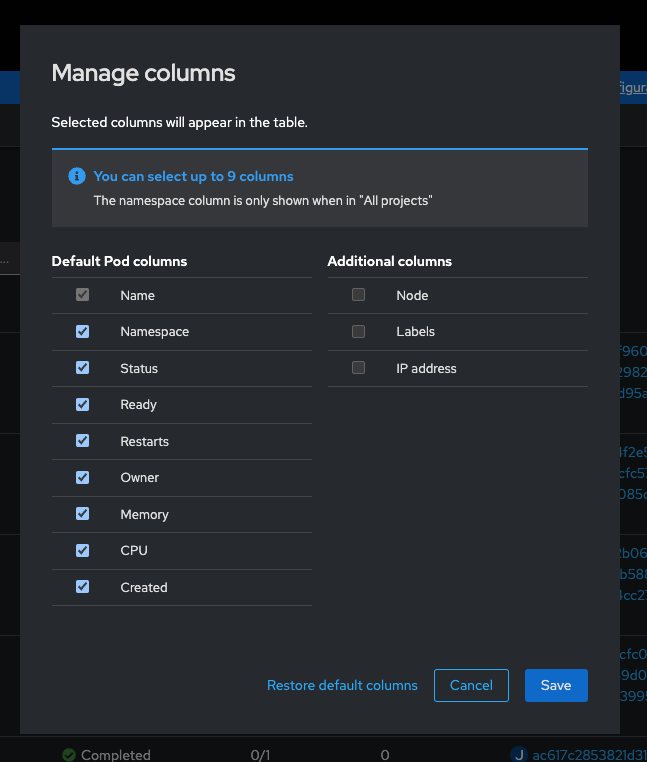Click the Manage columns dialog title
Image resolution: width=647 pixels, height=762 pixels.
(143, 73)
